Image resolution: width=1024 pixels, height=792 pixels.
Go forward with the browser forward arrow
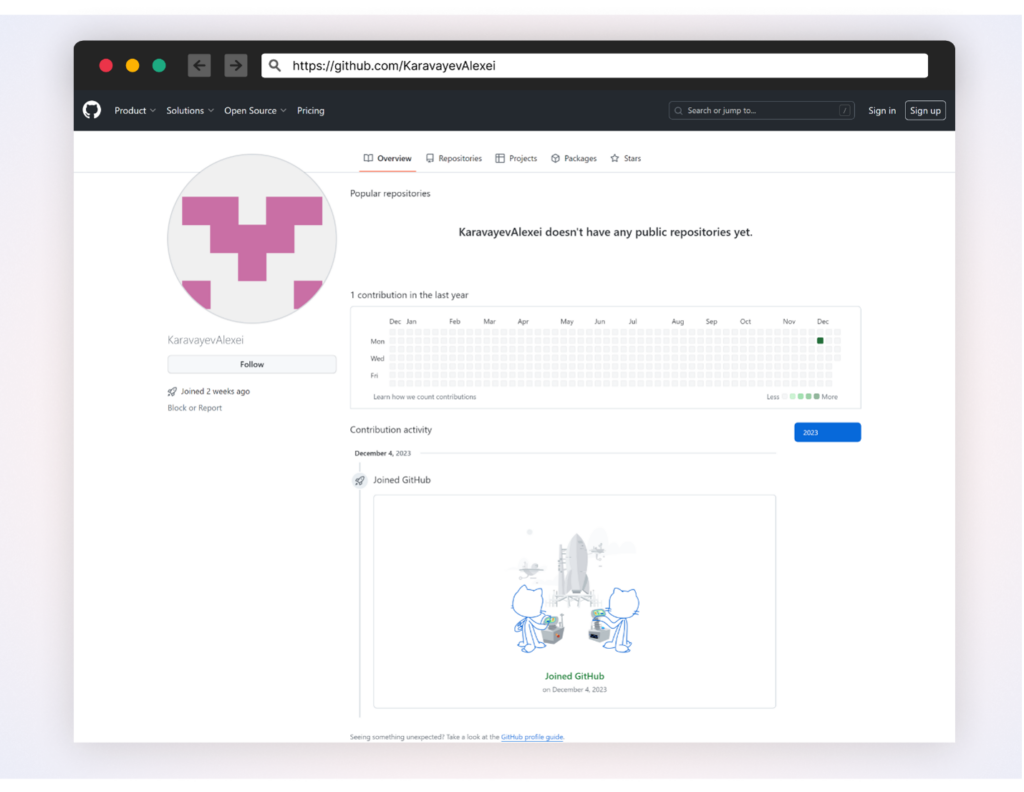[x=236, y=65]
